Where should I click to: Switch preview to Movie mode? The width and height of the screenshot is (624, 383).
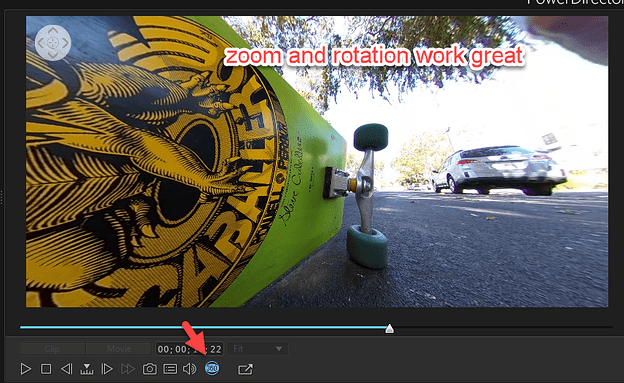click(119, 349)
